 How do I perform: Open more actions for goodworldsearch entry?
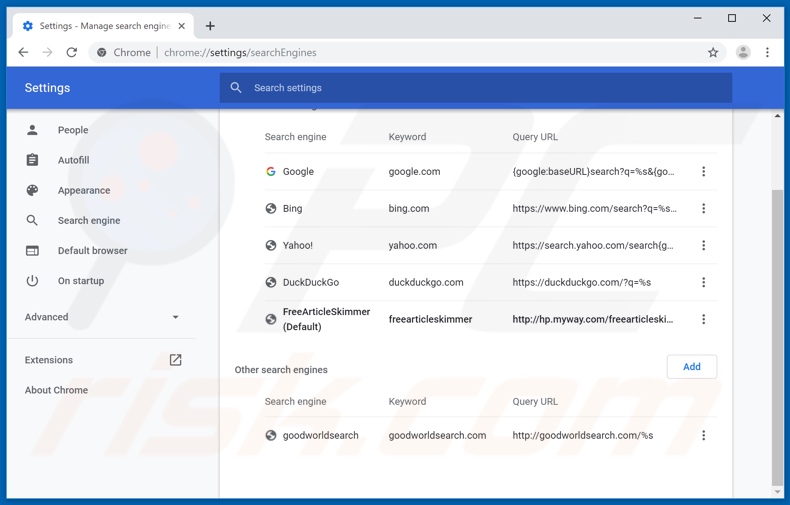point(703,436)
